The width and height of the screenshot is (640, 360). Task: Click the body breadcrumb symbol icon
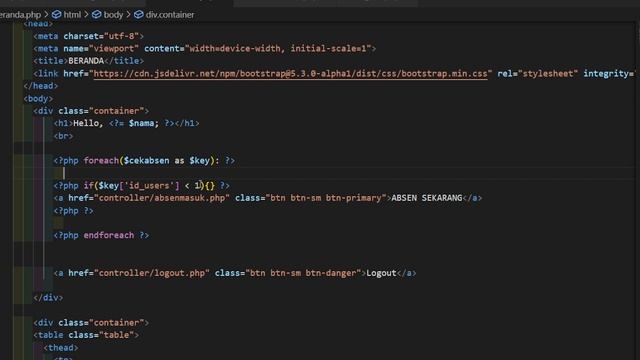coord(96,15)
